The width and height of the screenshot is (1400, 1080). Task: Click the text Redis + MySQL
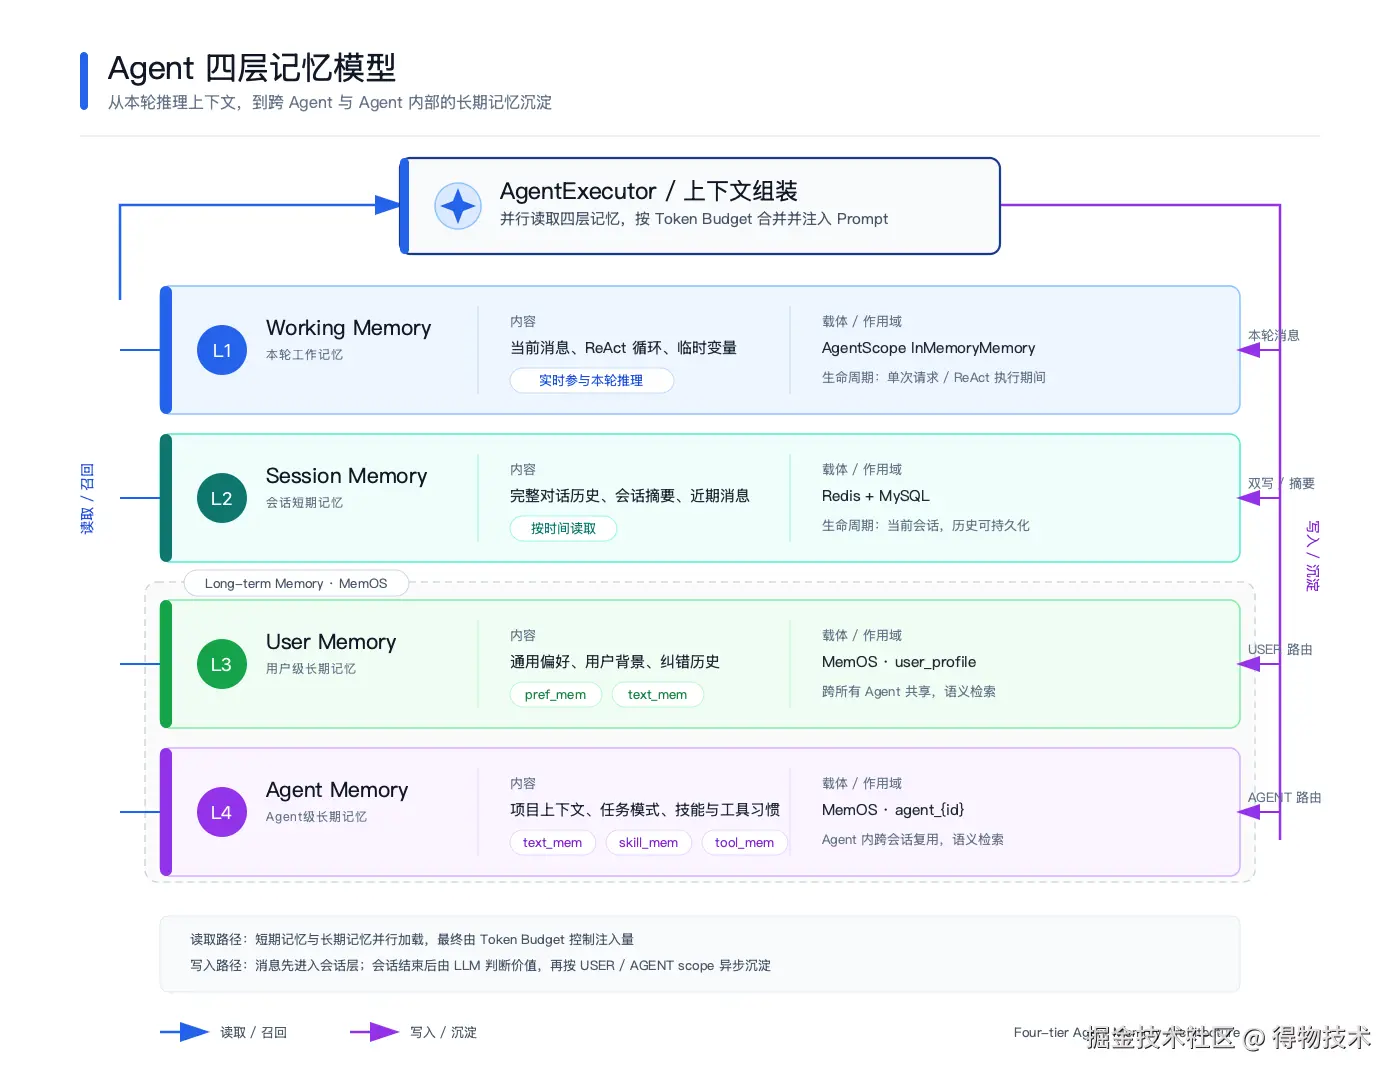click(875, 496)
